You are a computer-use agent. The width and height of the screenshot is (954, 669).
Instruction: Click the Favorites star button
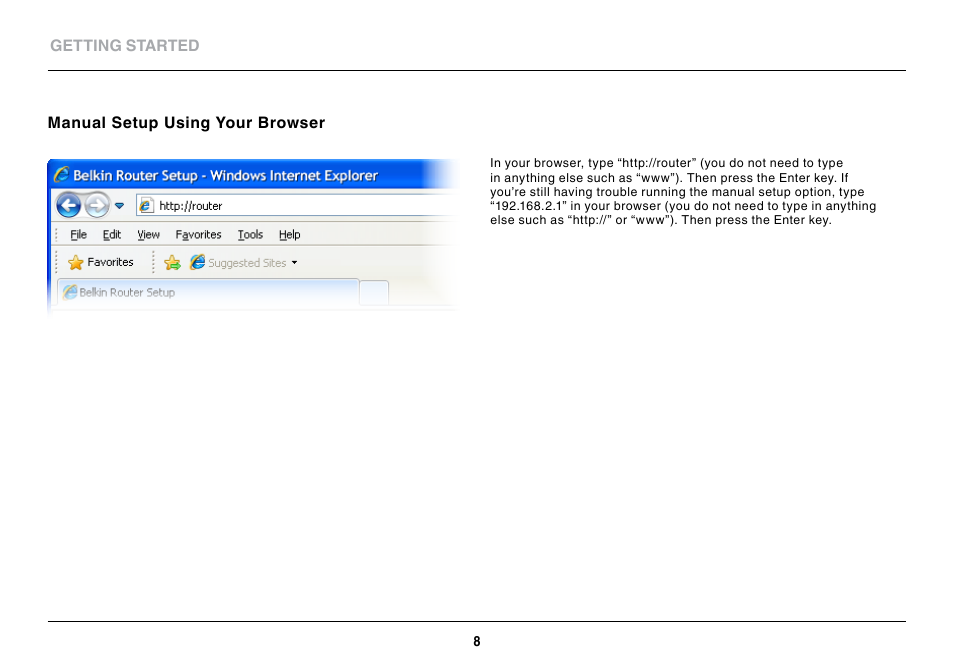tap(100, 262)
